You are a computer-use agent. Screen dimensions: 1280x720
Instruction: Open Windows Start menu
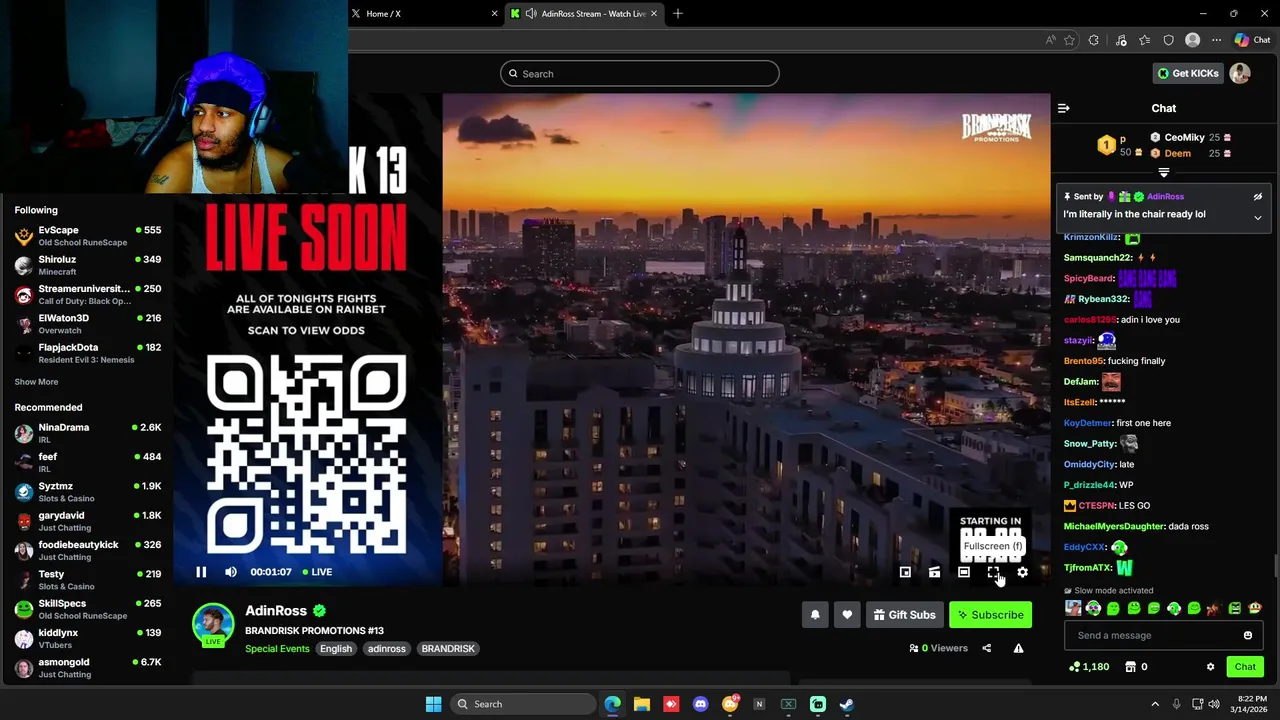click(x=433, y=704)
